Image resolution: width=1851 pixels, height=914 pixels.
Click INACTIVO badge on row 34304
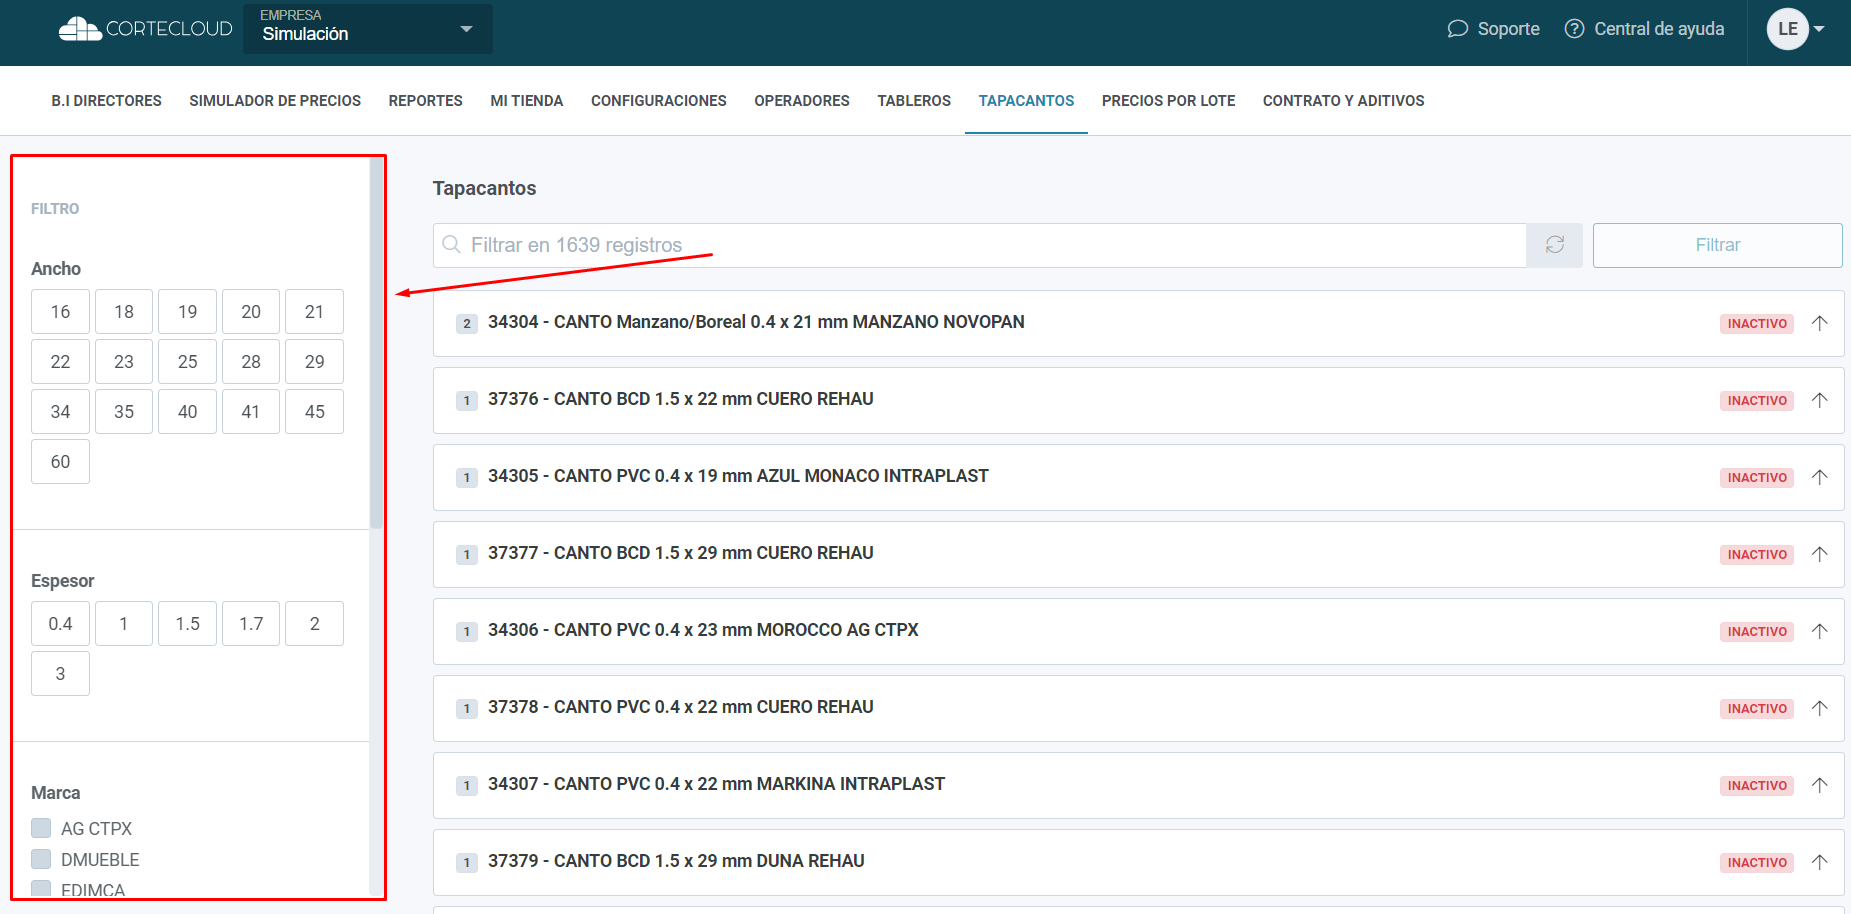(1757, 324)
